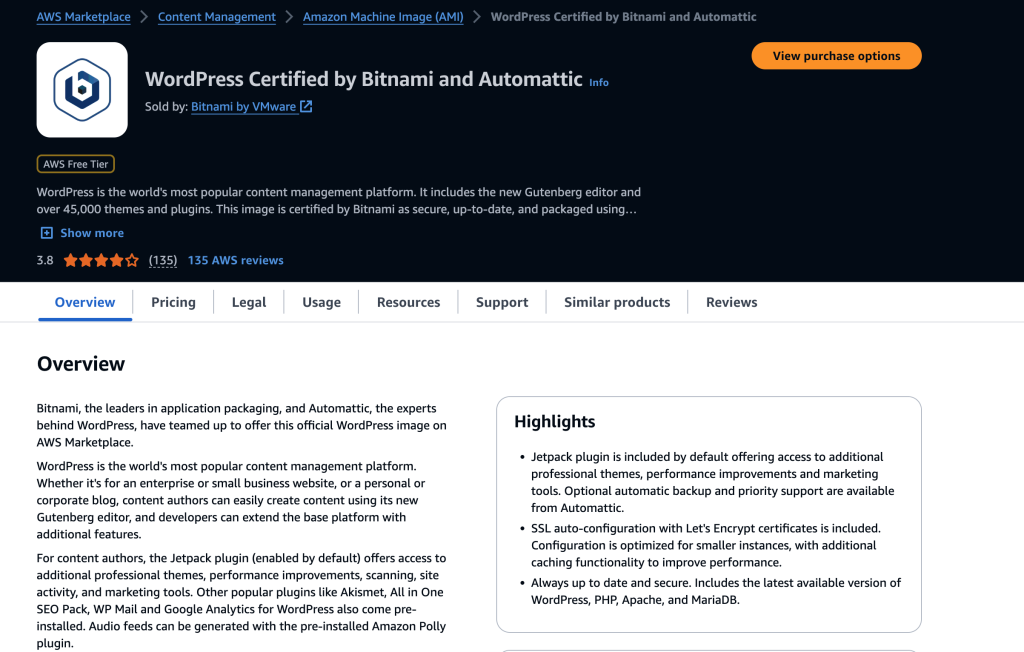The image size is (1024, 652).
Task: Open the Usage tab
Action: [x=320, y=302]
